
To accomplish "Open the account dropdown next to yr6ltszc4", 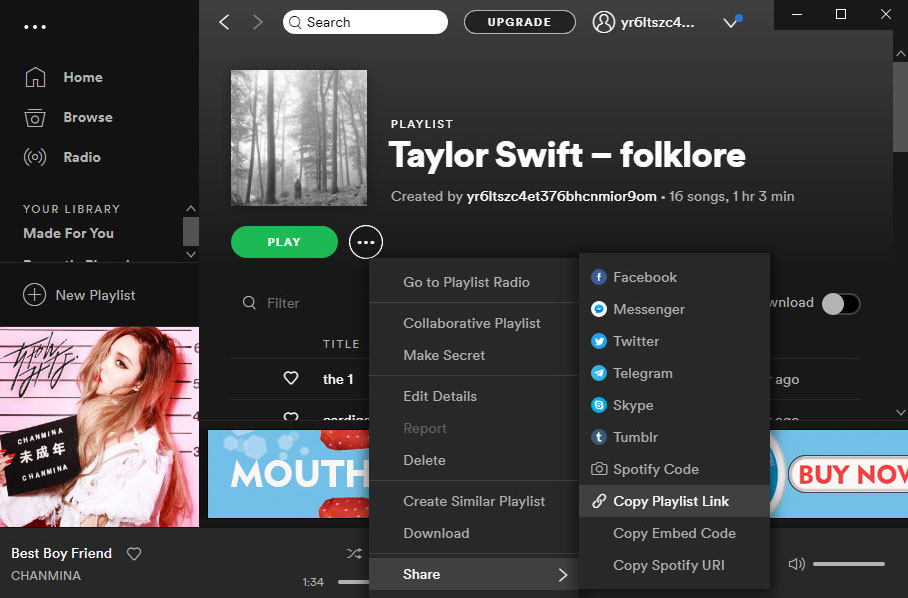I will [x=731, y=21].
